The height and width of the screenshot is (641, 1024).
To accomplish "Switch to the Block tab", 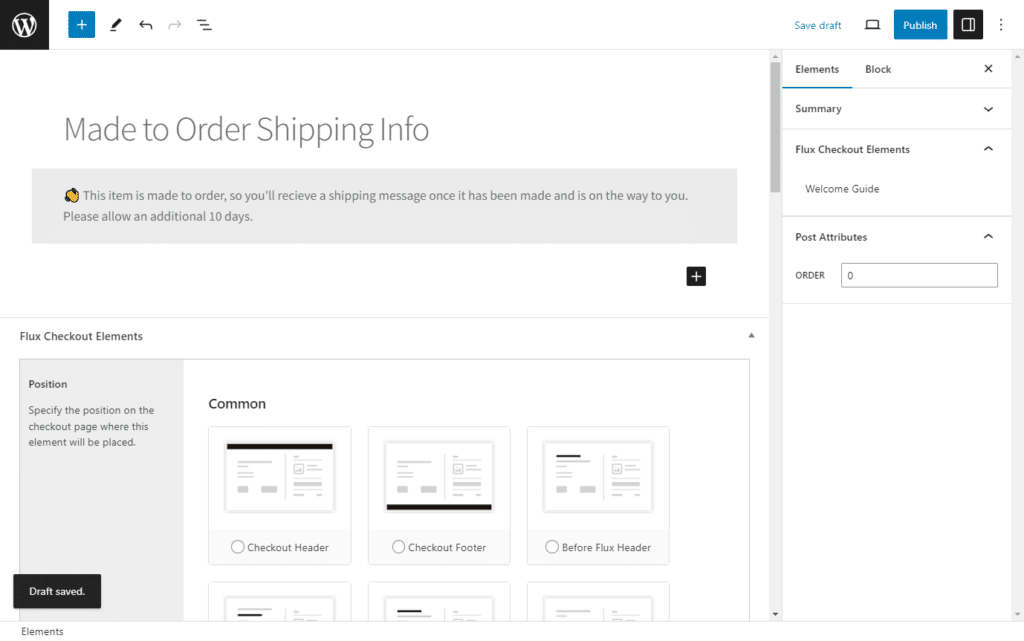I will point(877,69).
